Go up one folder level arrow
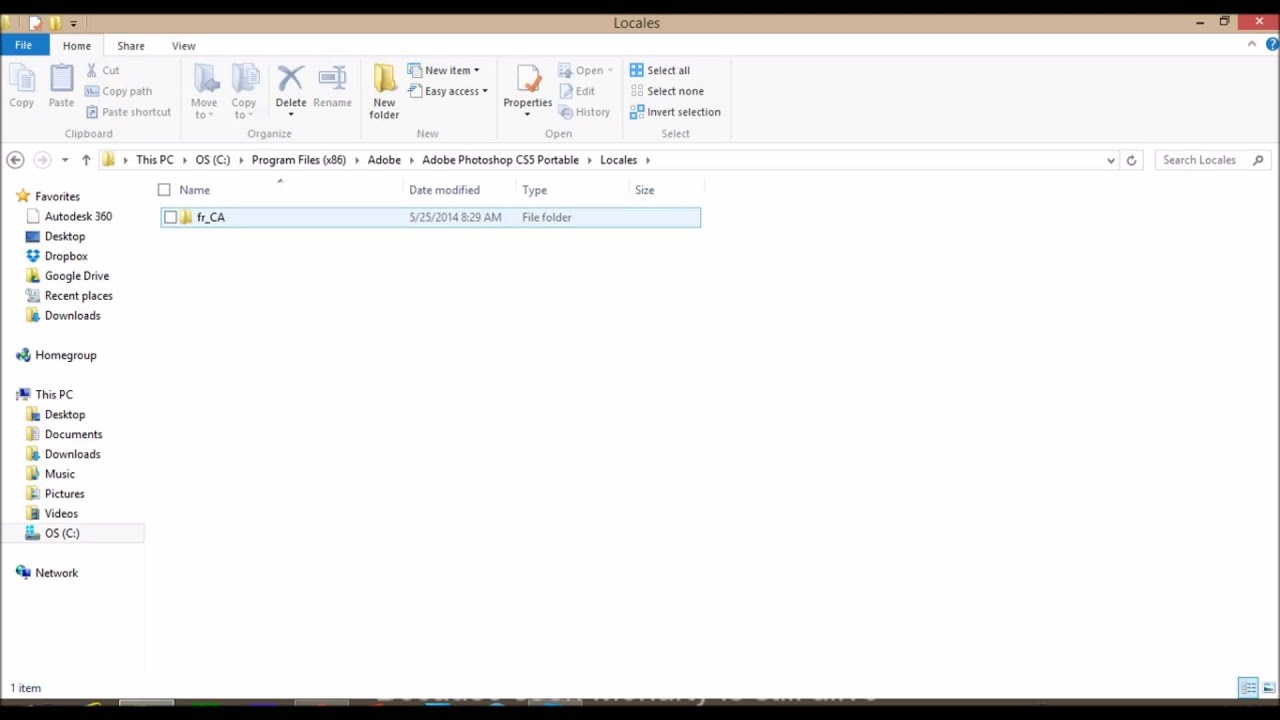This screenshot has height=720, width=1280. coord(86,160)
